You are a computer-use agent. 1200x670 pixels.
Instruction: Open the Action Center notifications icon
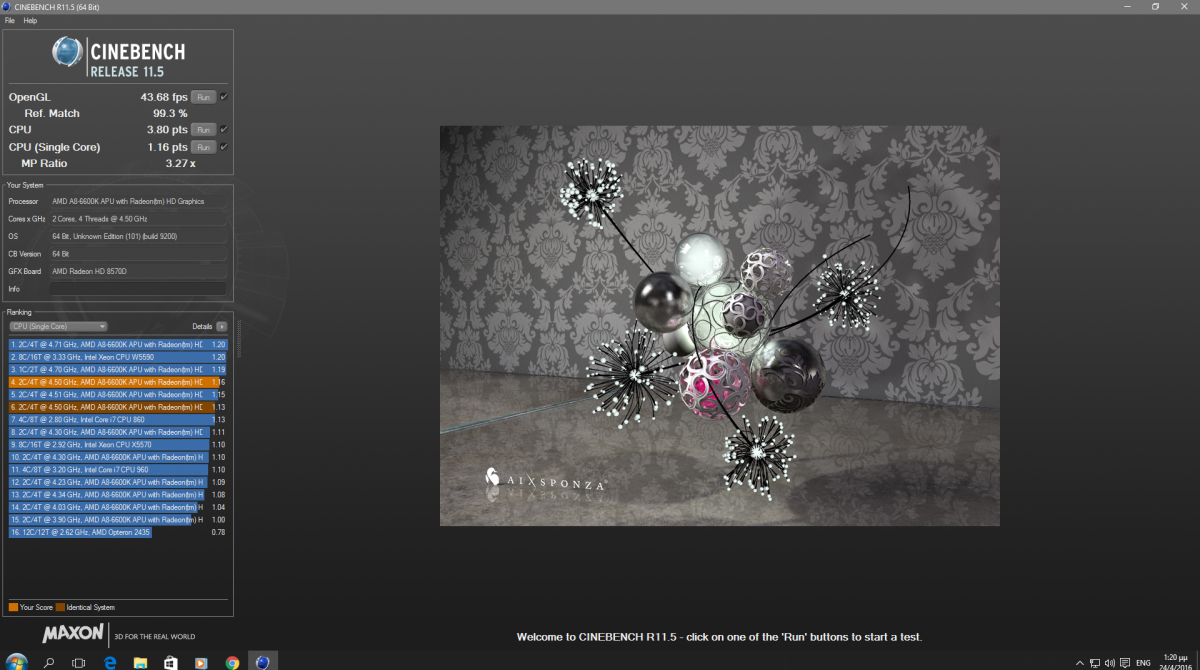click(x=1125, y=662)
